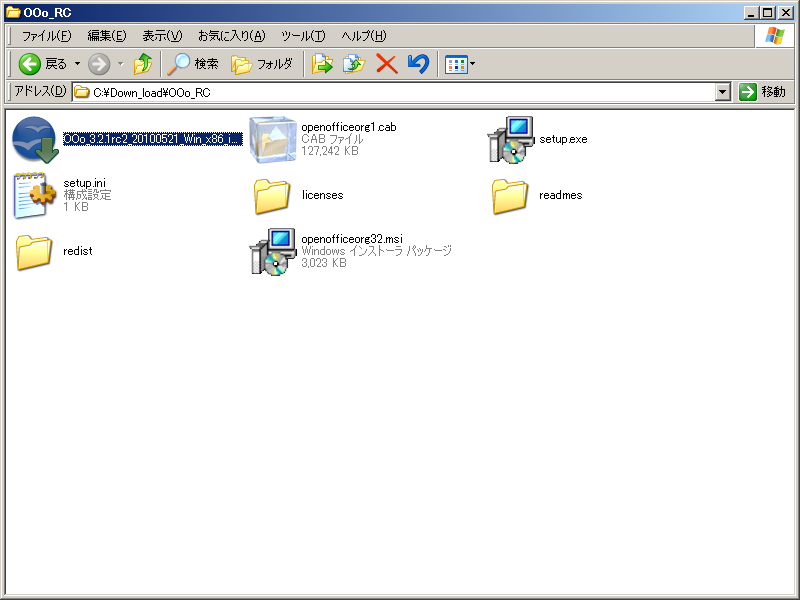Click the folder icon inside address bar
Screen dimensions: 800x600
pyautogui.click(x=82, y=92)
